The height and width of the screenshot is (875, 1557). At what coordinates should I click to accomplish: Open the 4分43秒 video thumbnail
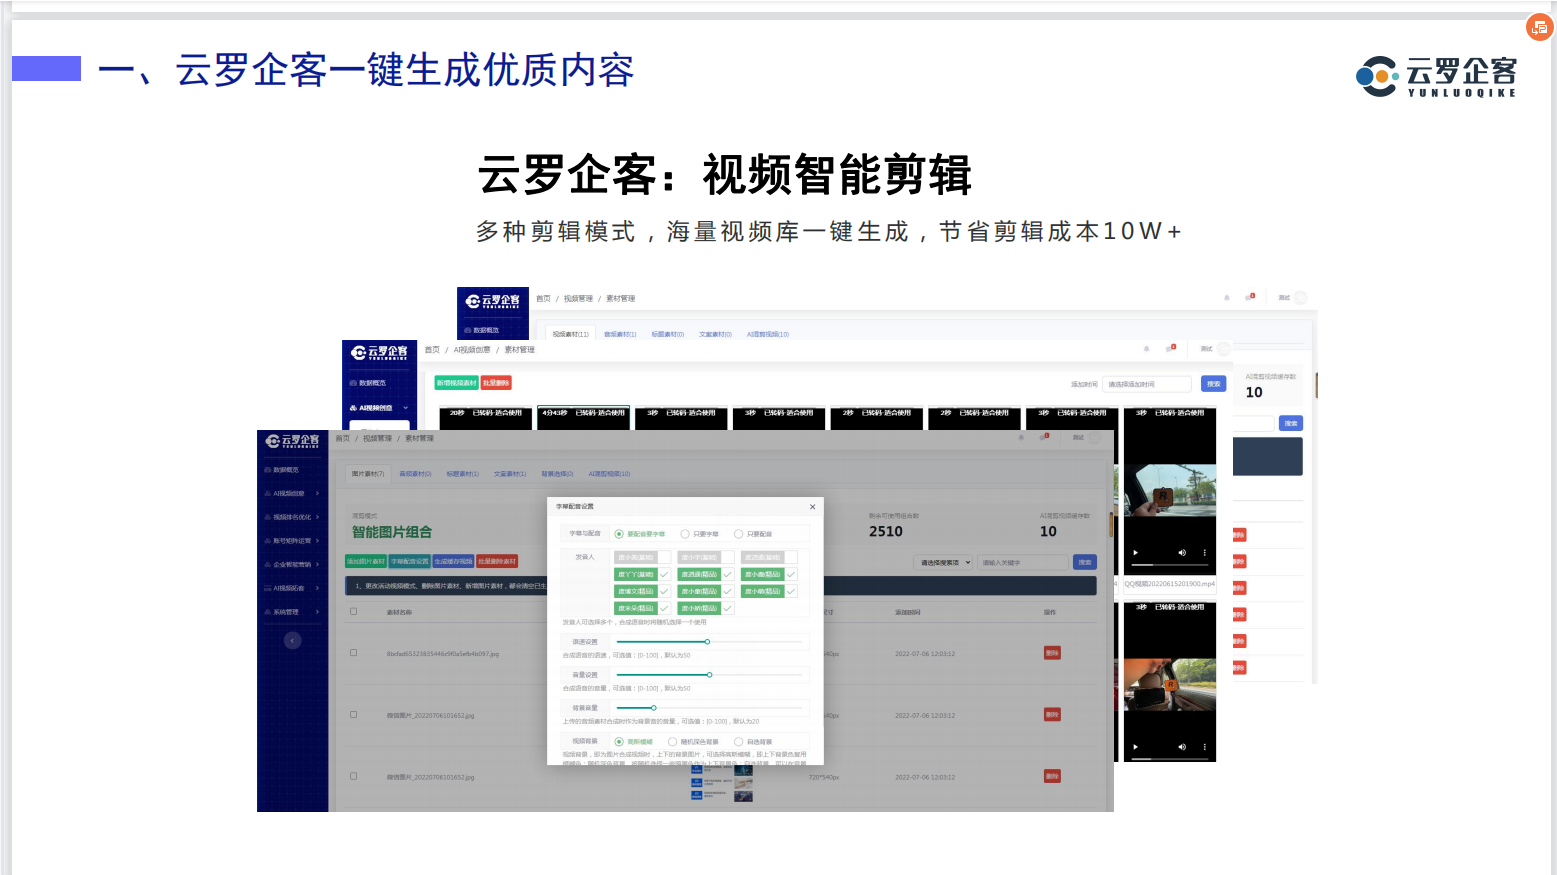pyautogui.click(x=583, y=418)
